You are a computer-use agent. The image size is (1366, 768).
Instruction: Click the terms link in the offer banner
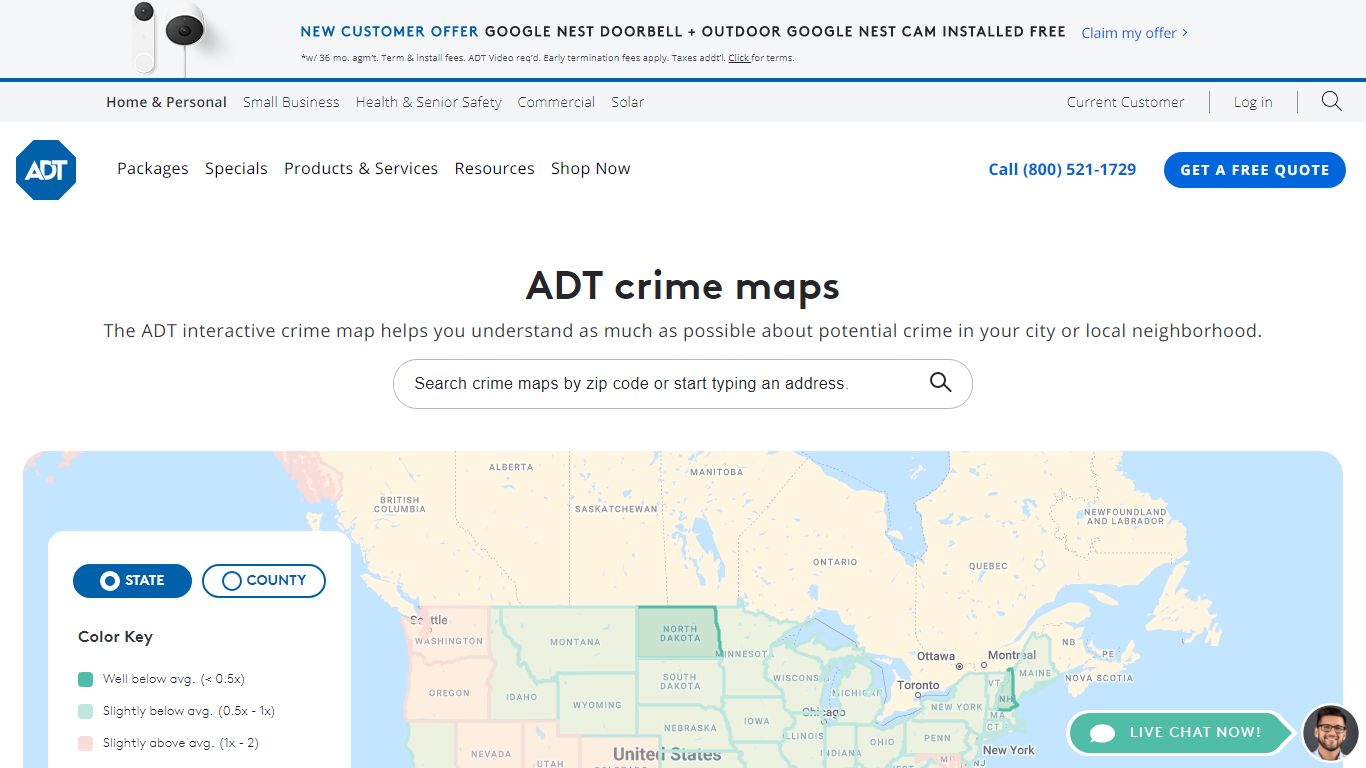[739, 58]
